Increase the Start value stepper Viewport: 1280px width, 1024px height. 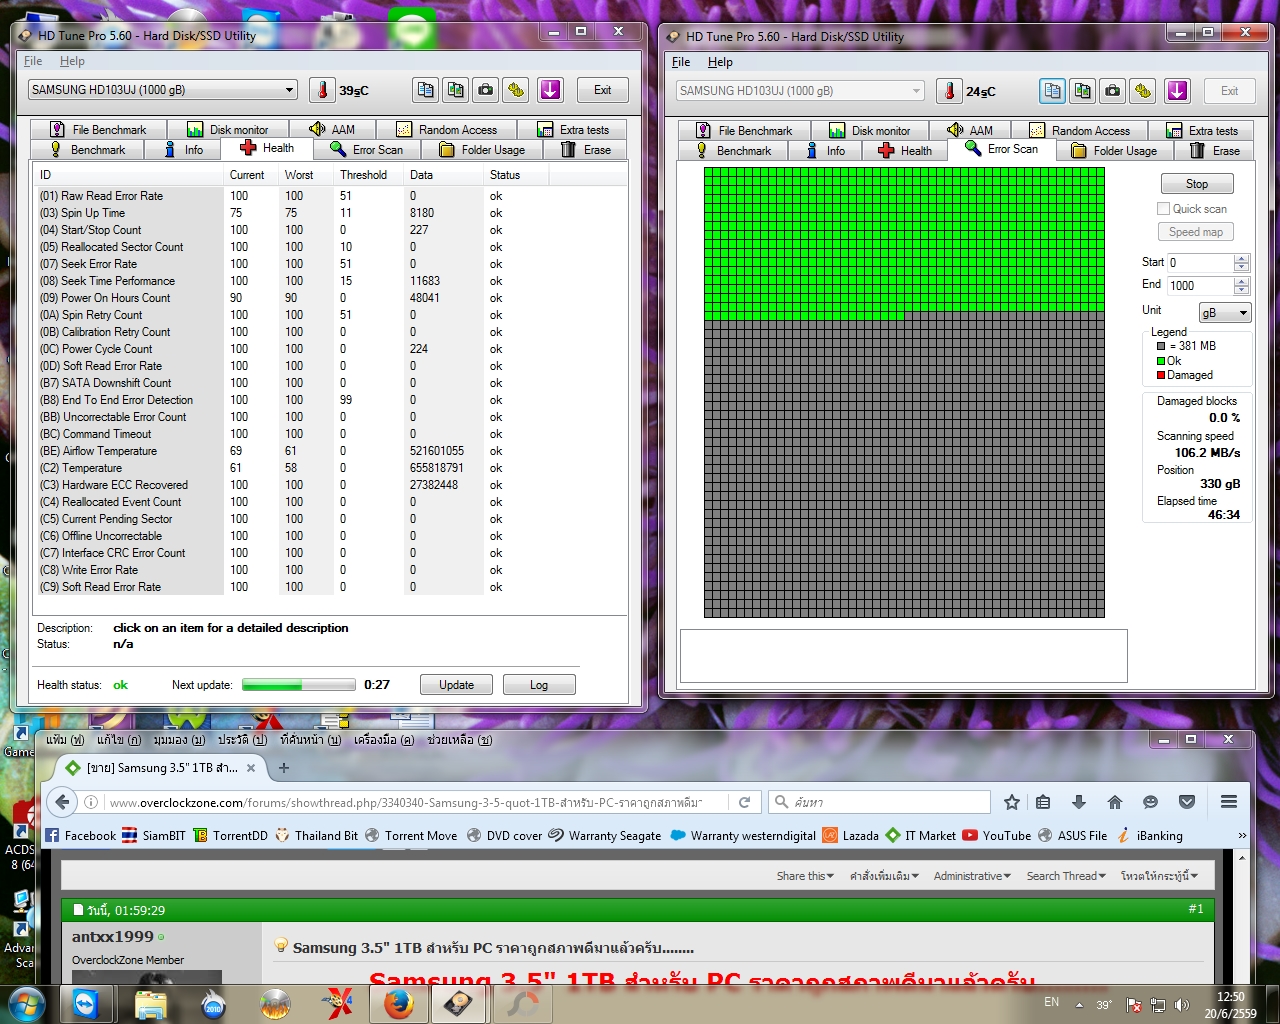pyautogui.click(x=1241, y=258)
